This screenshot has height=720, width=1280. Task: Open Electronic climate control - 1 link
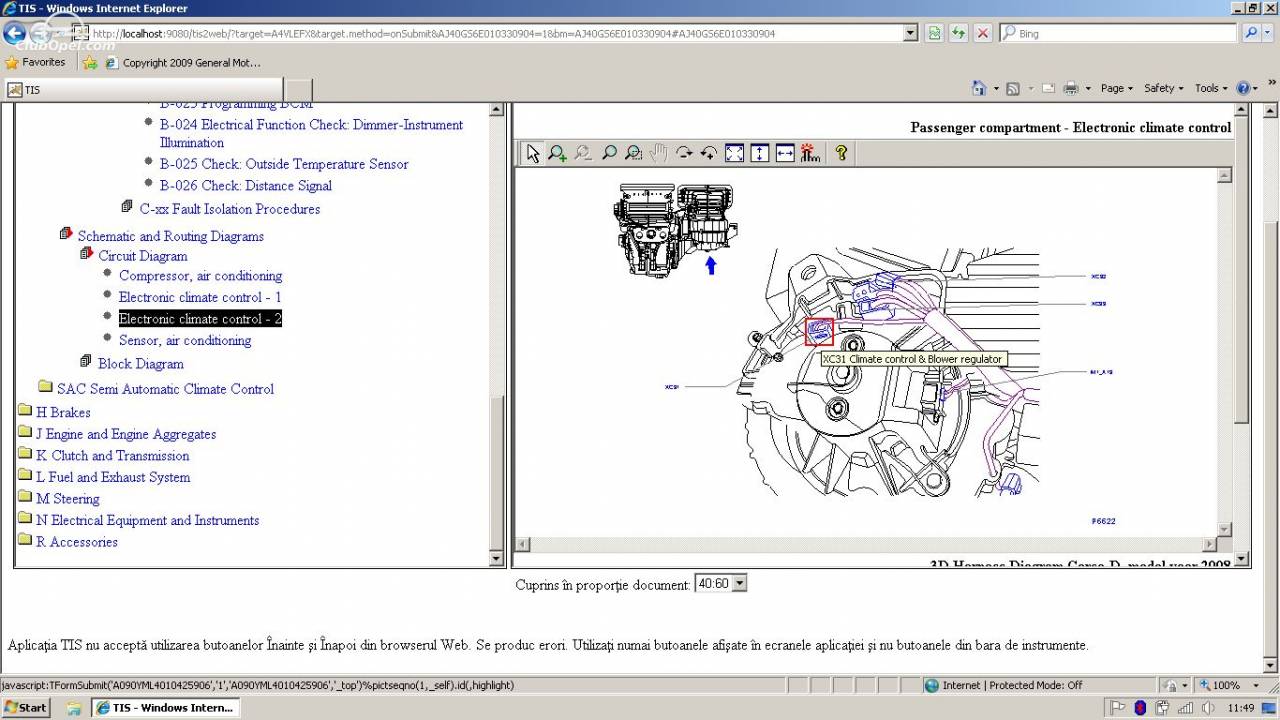pos(200,297)
